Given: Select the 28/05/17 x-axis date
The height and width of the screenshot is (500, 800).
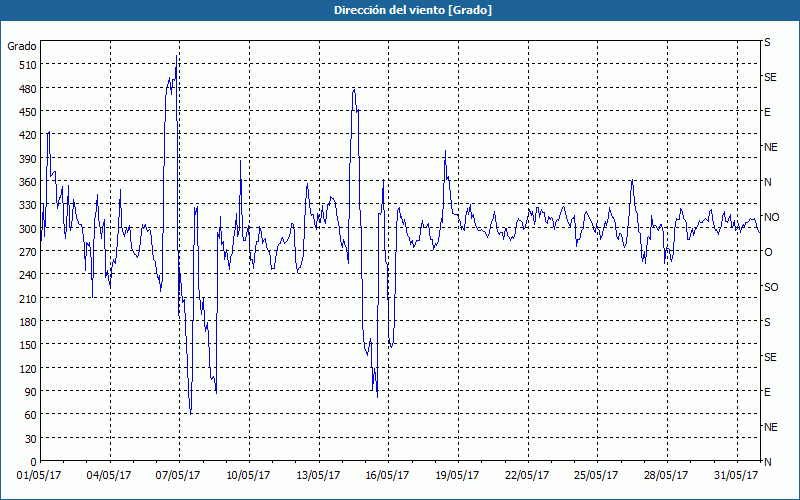Looking at the screenshot, I should click(x=666, y=476).
